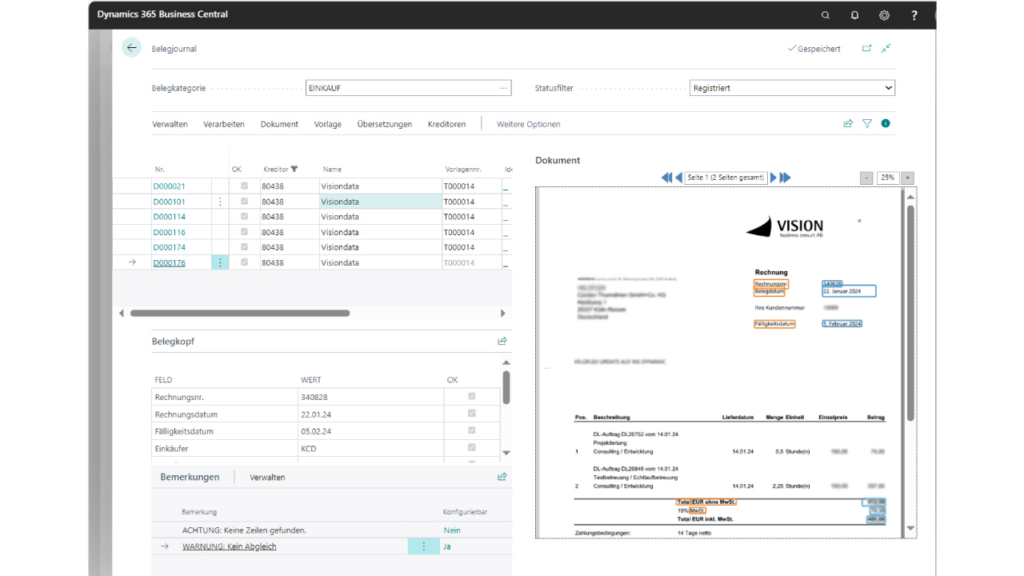The image size is (1024, 576).
Task: Click the share icon in action bar
Action: [848, 123]
